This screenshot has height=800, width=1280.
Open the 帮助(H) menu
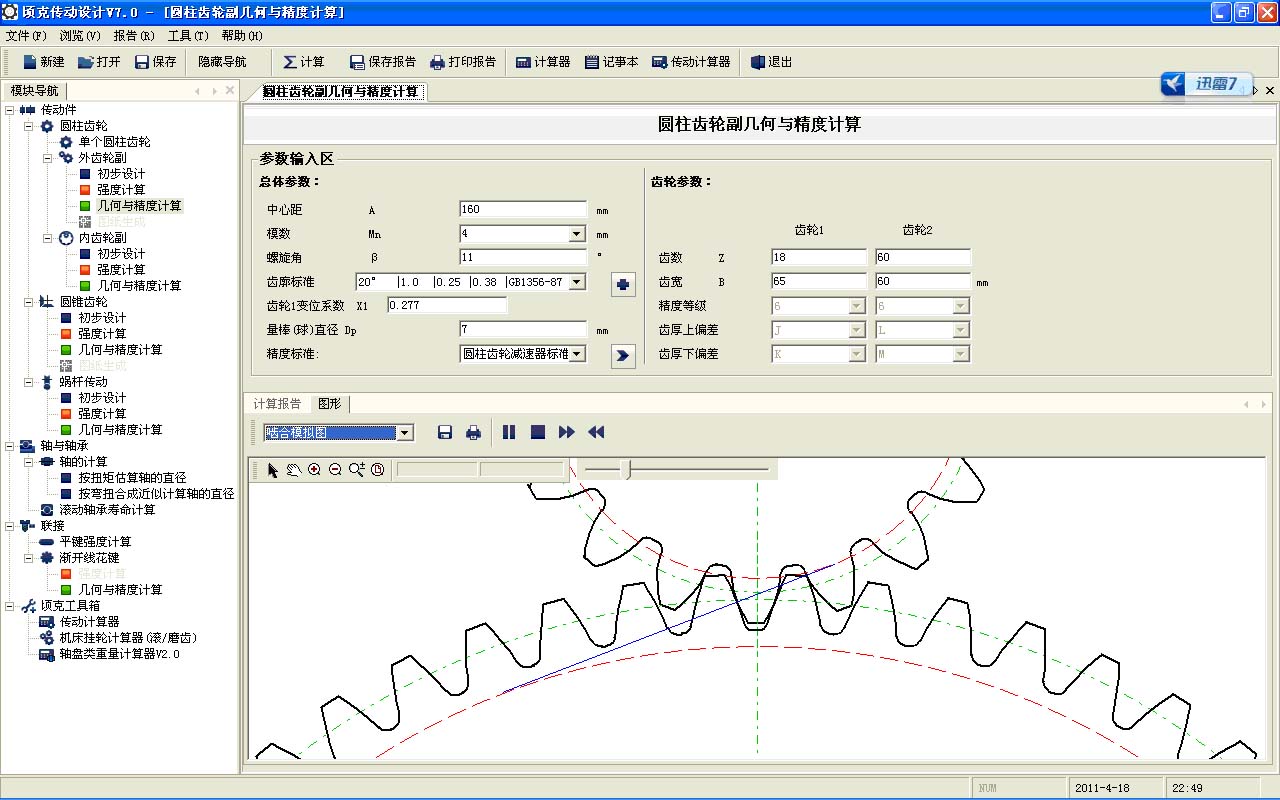click(x=242, y=35)
